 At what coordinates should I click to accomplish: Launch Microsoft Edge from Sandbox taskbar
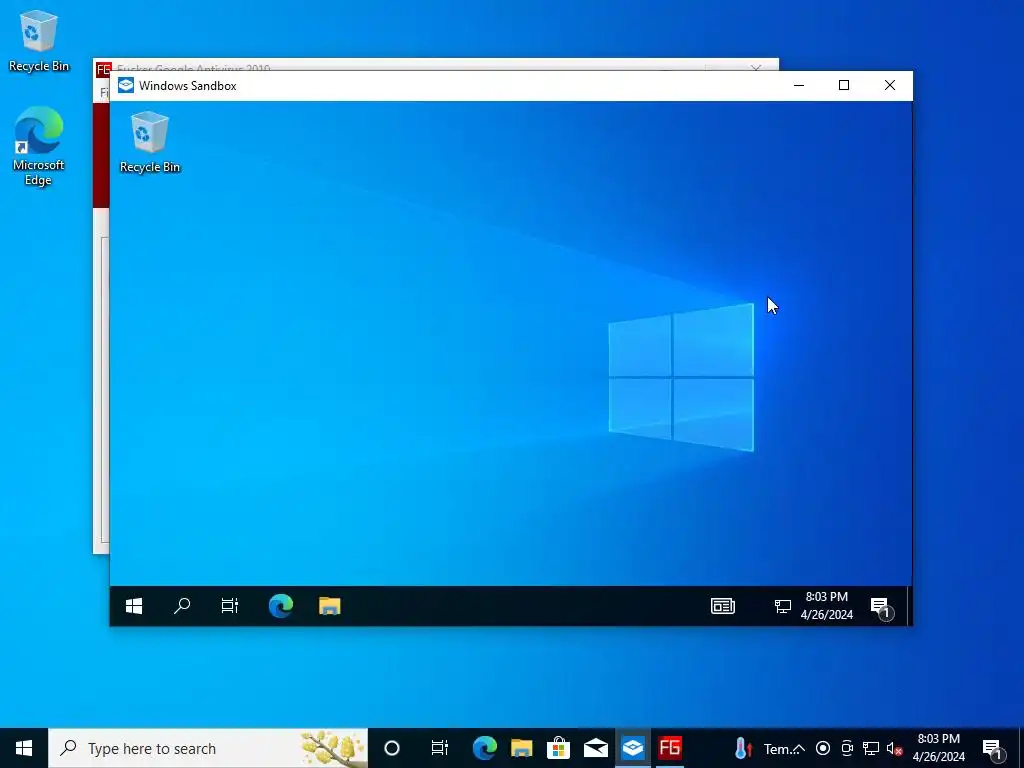[x=281, y=606]
